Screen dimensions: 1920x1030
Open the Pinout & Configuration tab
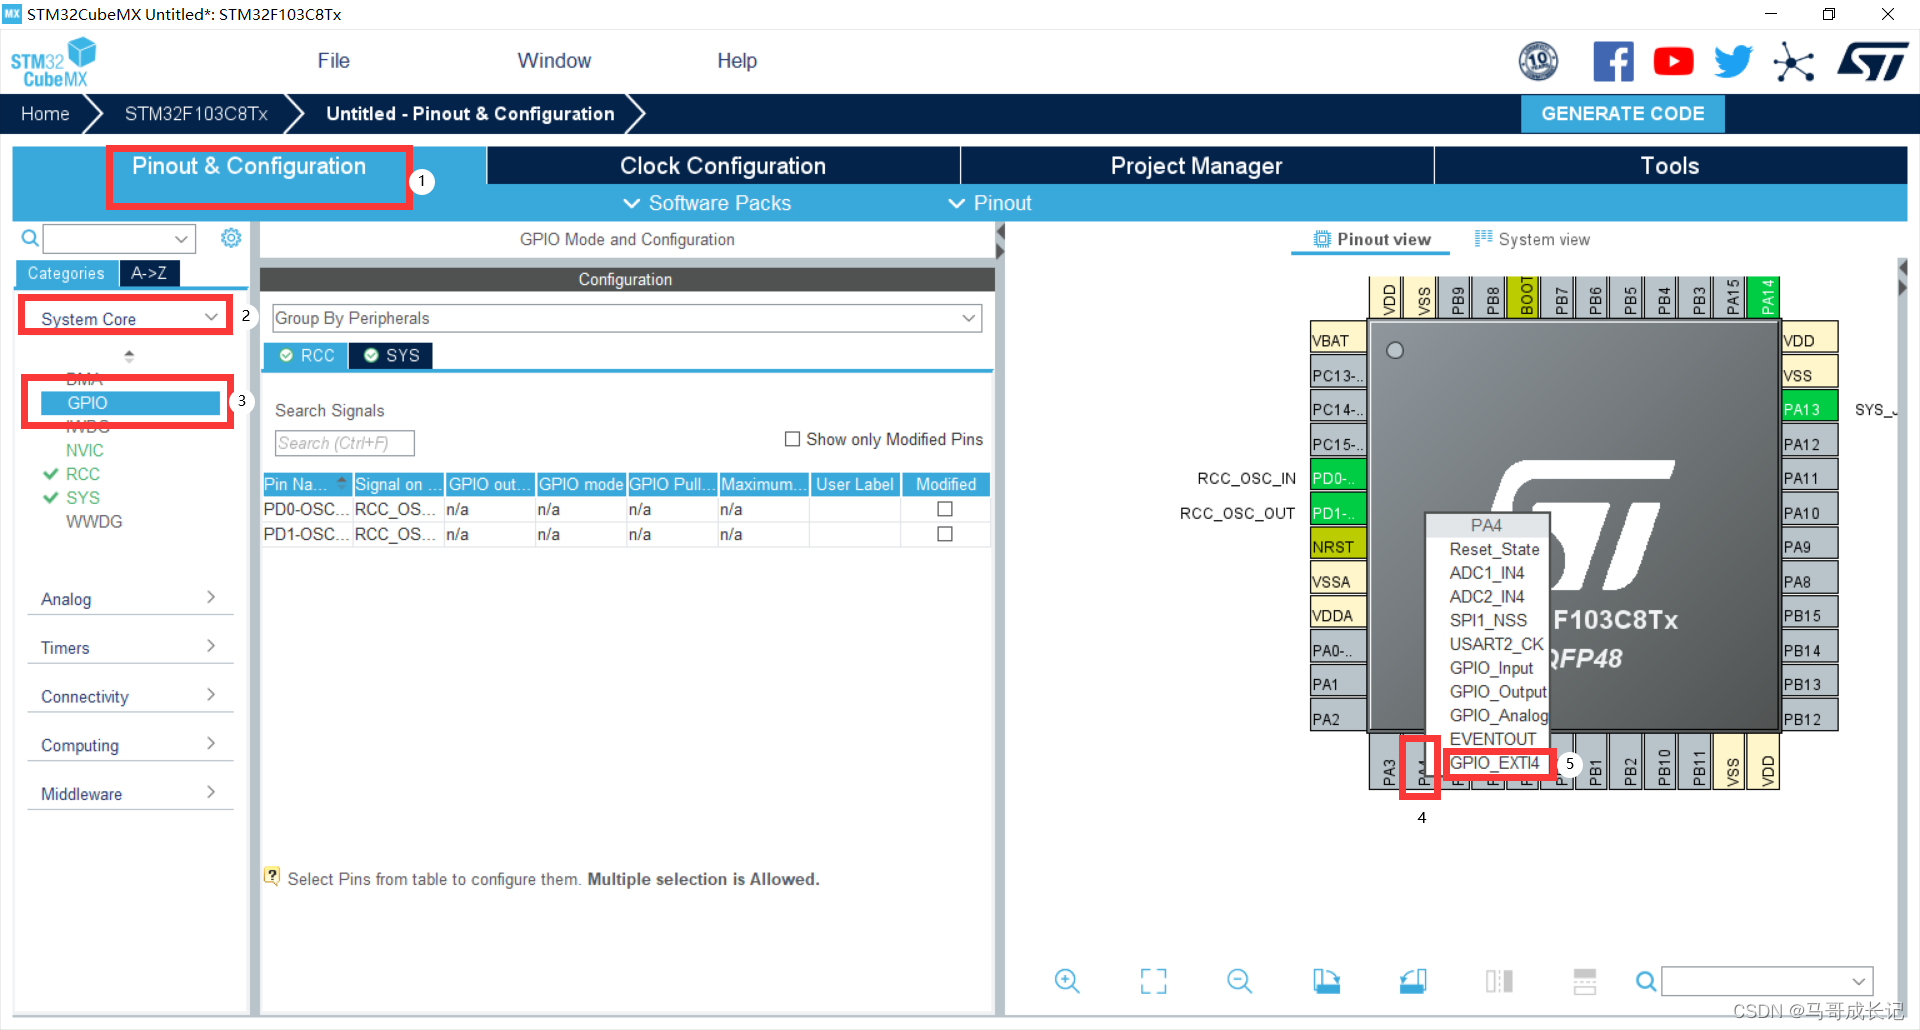[249, 166]
